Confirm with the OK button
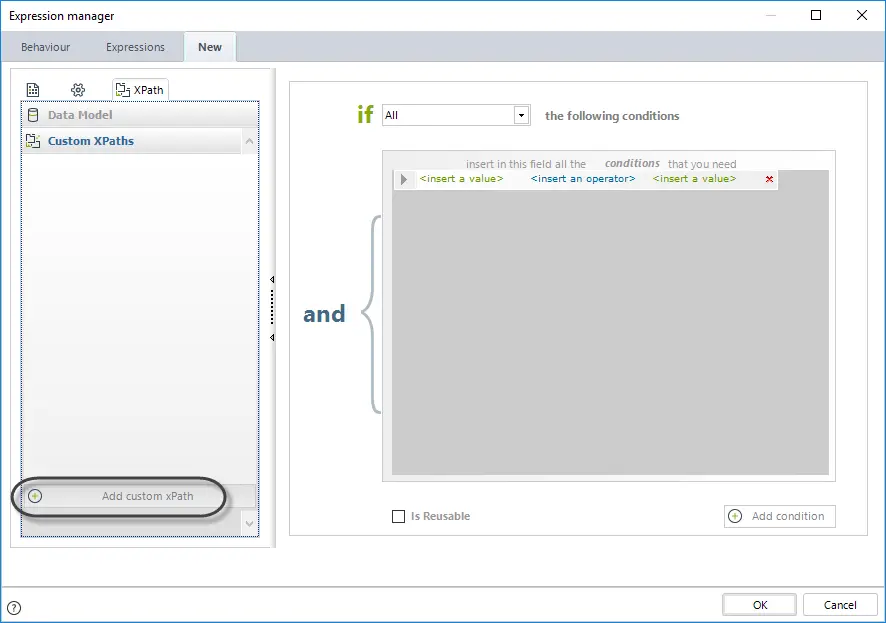 (x=759, y=605)
